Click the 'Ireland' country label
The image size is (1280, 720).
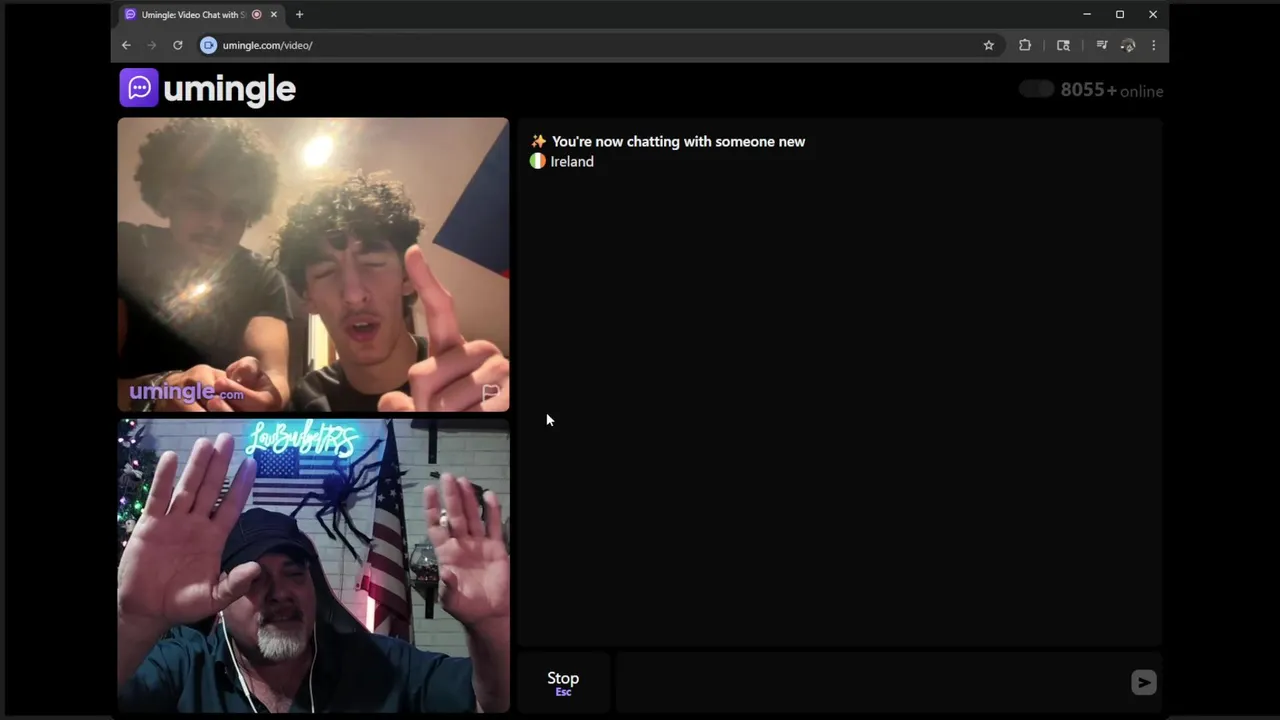pyautogui.click(x=572, y=161)
